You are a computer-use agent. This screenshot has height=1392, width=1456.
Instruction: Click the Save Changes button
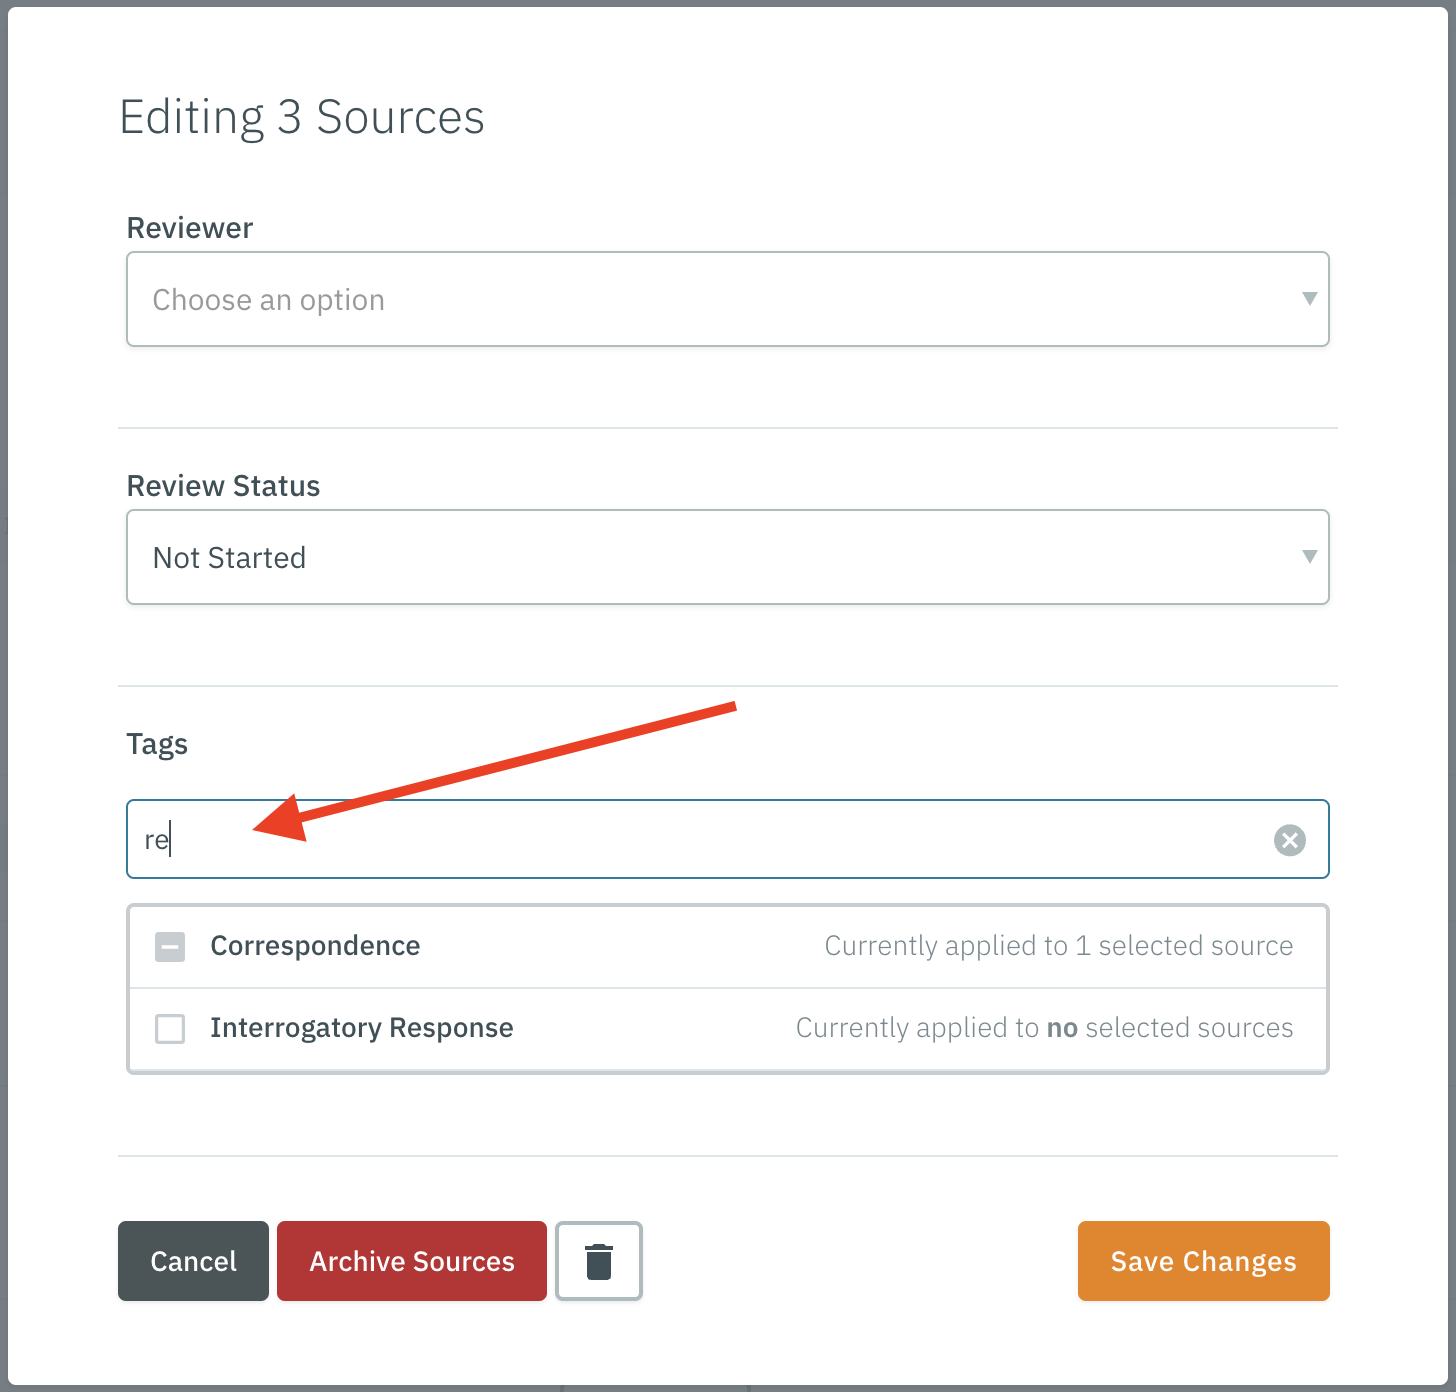pos(1204,1261)
